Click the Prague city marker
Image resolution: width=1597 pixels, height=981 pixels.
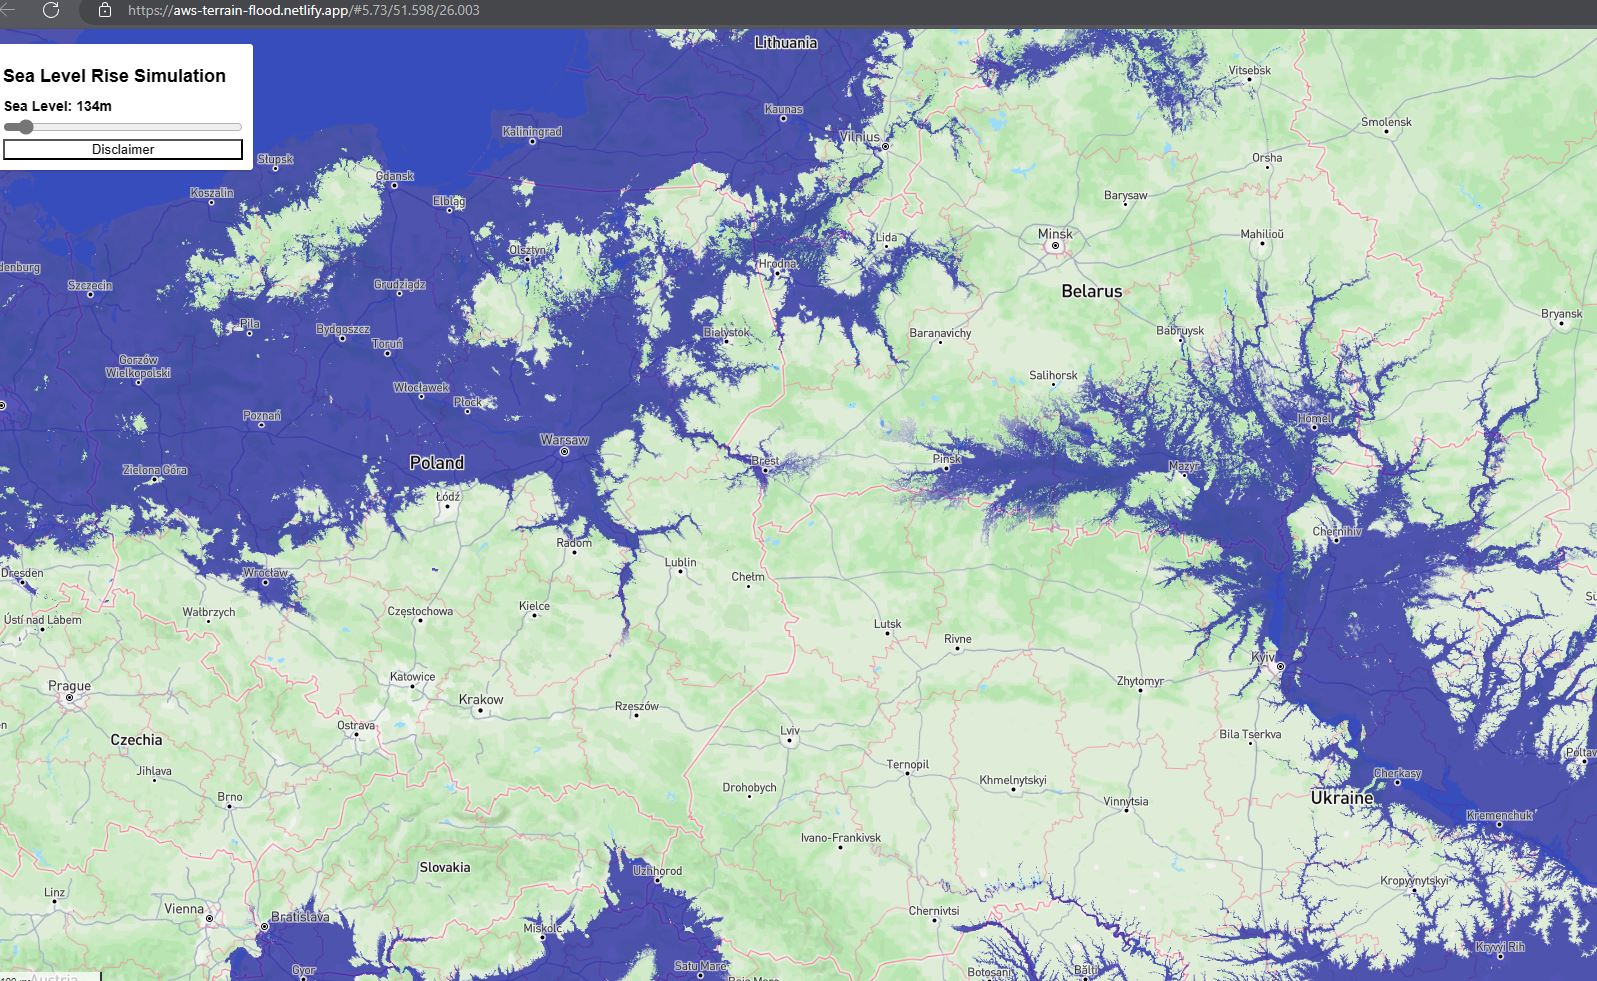pos(70,698)
